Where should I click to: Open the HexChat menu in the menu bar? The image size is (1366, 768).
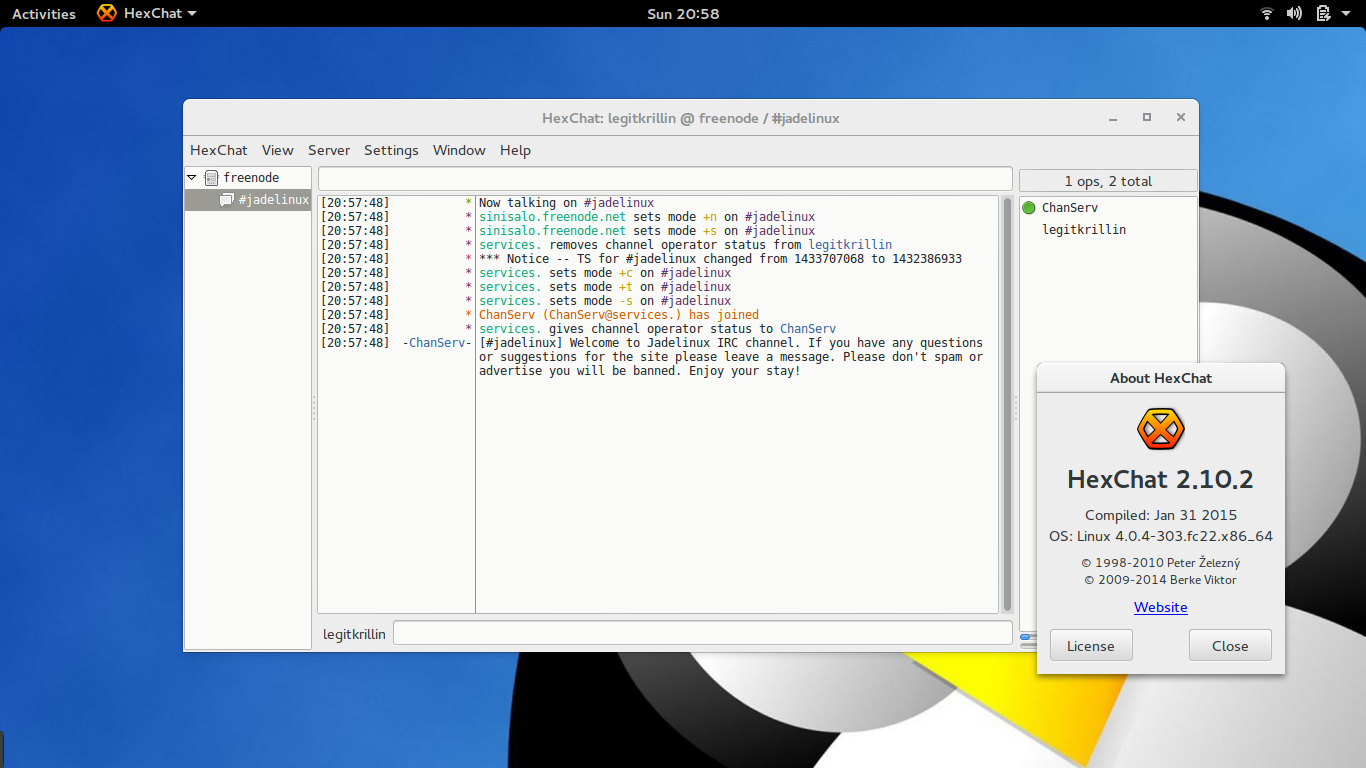[x=218, y=150]
